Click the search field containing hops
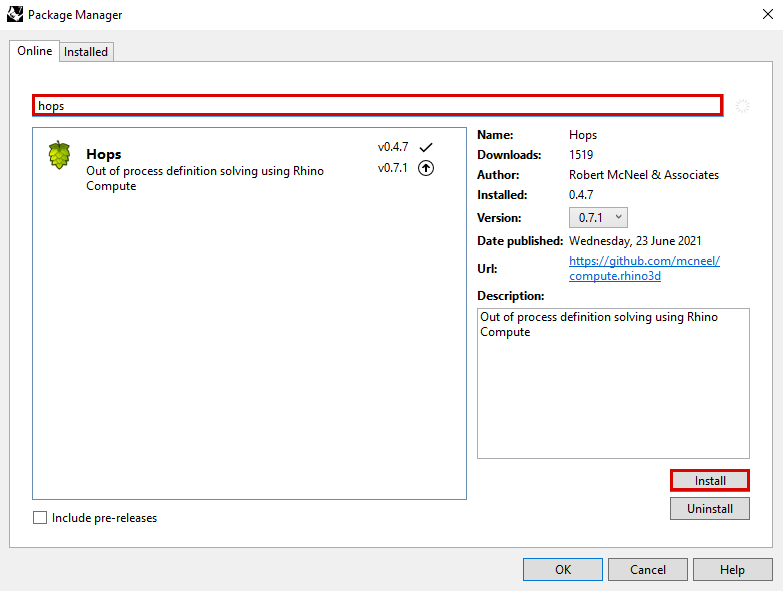 point(378,106)
